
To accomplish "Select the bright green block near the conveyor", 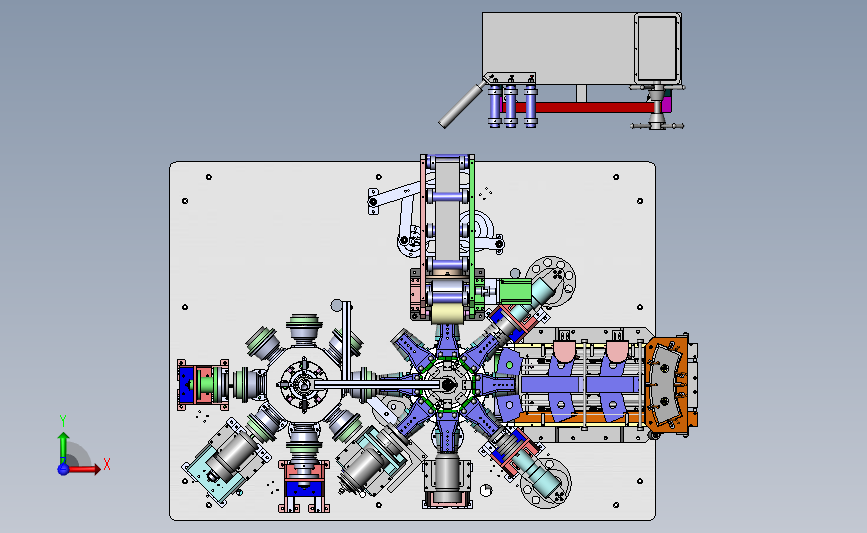I will (x=514, y=291).
